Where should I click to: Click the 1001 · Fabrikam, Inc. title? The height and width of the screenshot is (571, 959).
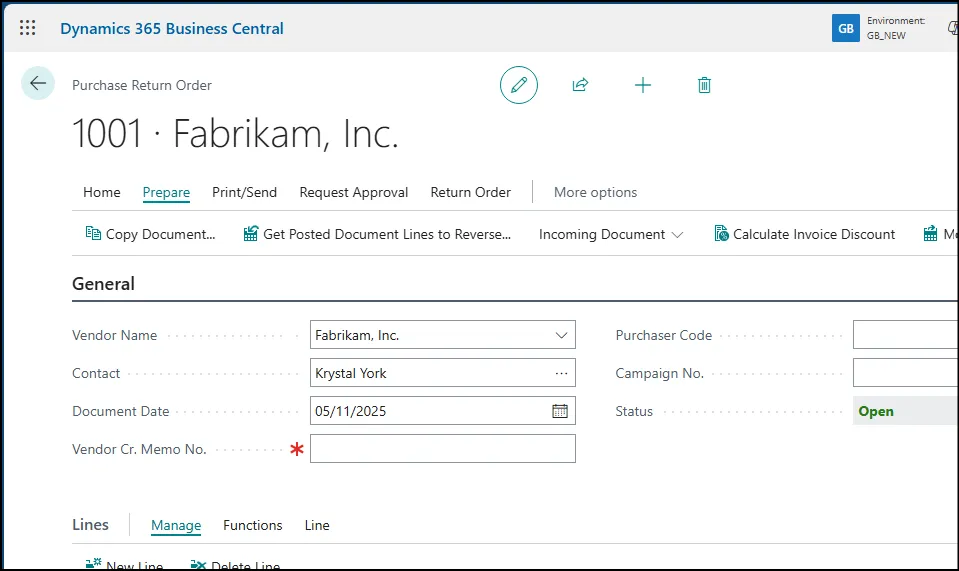coord(235,133)
